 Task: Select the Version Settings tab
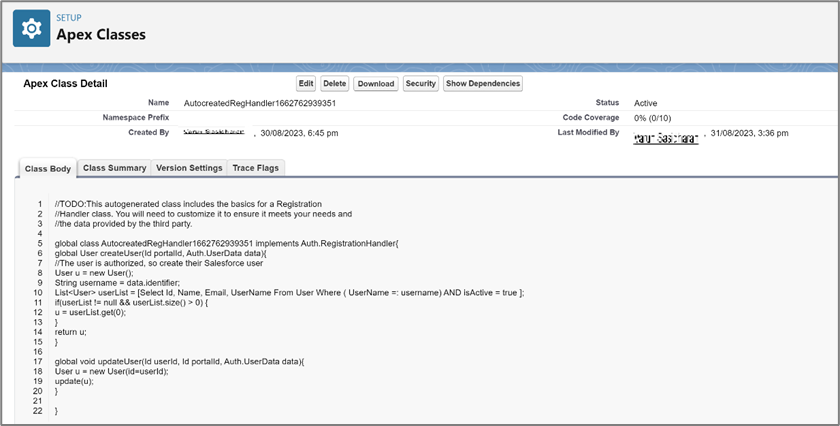[189, 168]
